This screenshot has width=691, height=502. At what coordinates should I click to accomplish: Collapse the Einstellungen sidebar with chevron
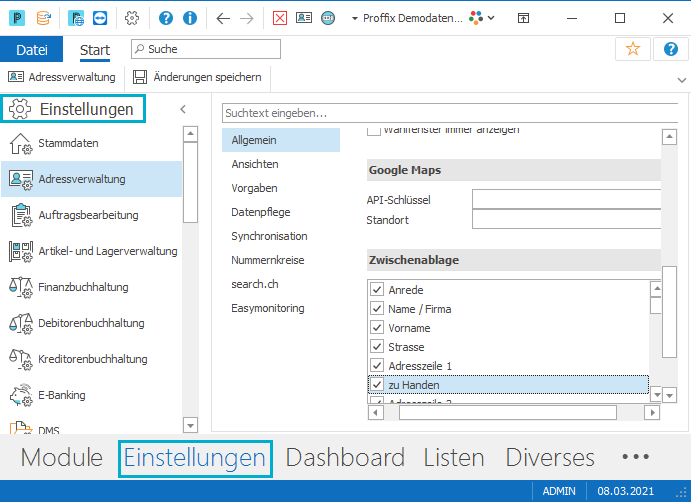pos(183,109)
